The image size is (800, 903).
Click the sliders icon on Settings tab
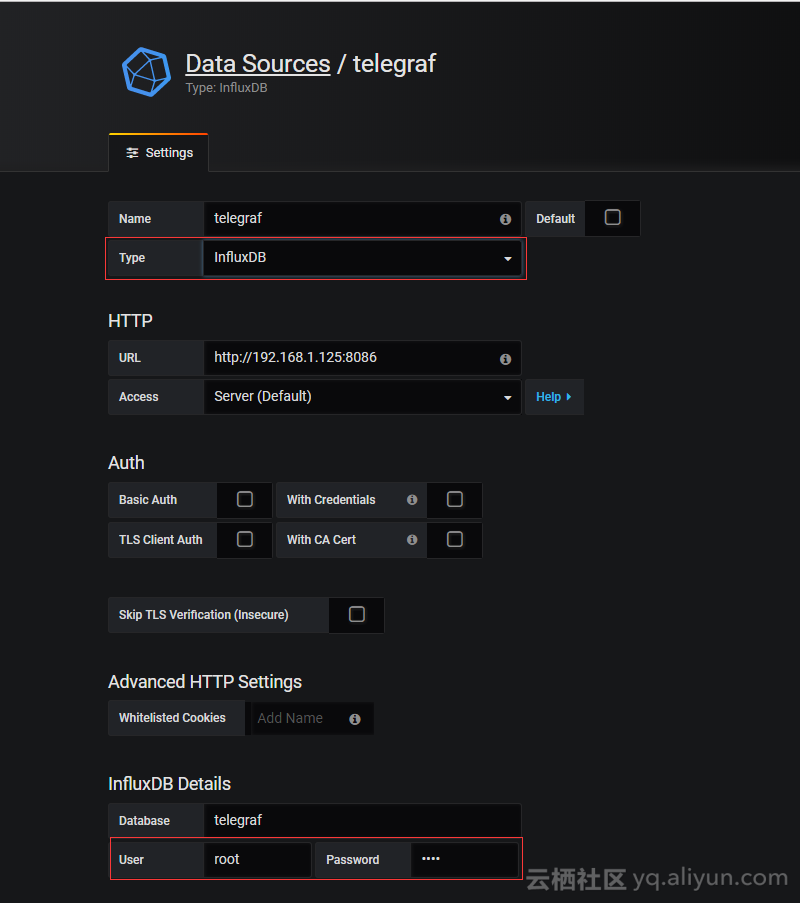(132, 153)
